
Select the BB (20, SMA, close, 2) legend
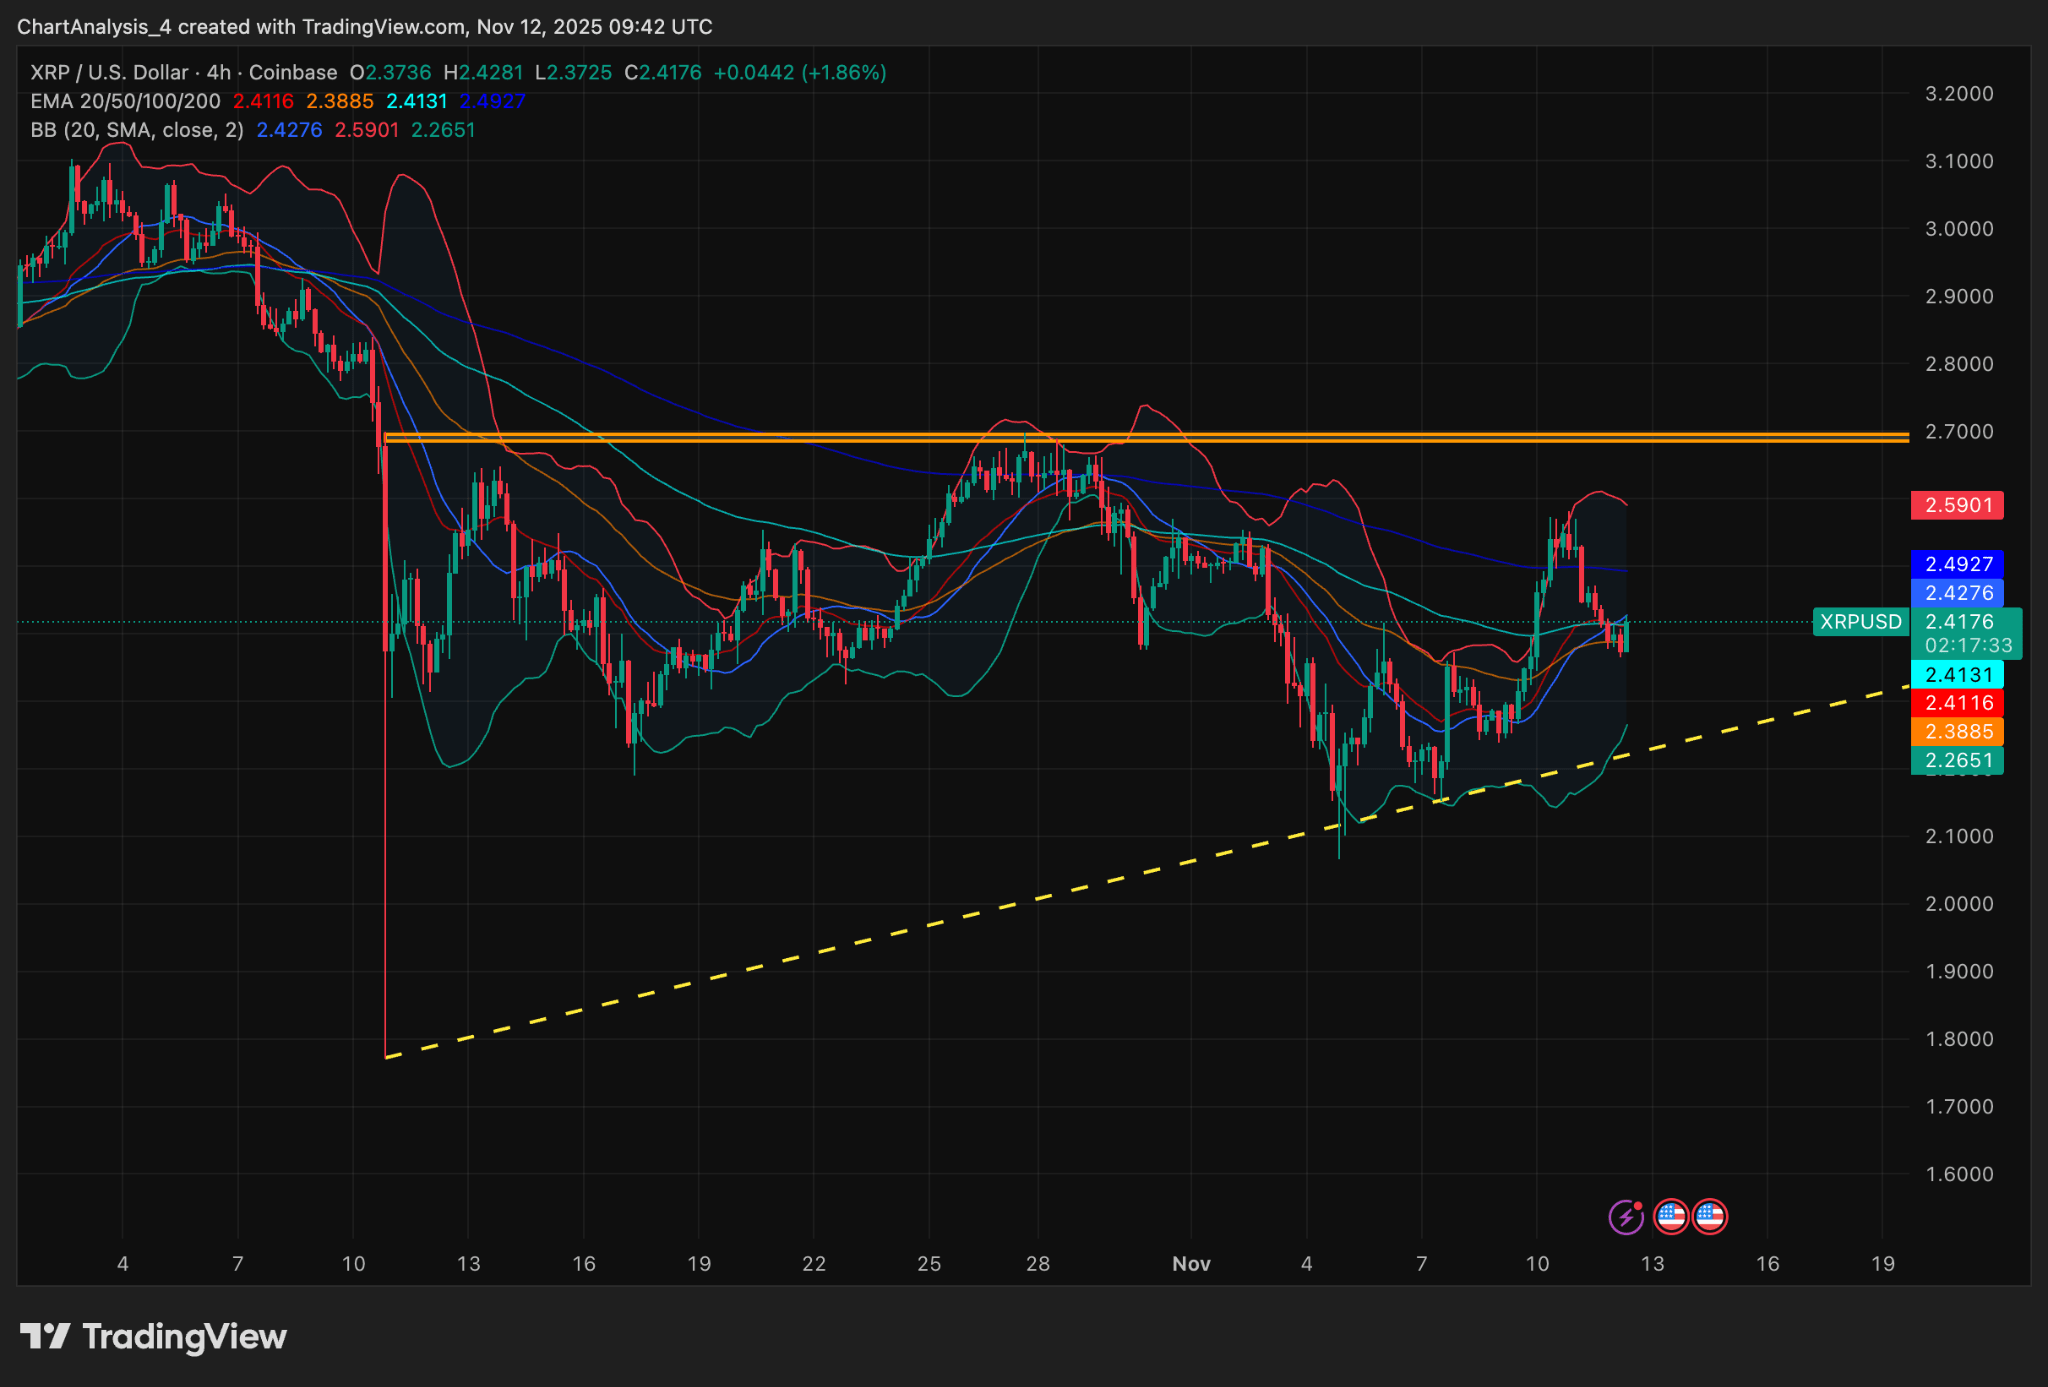[x=137, y=130]
